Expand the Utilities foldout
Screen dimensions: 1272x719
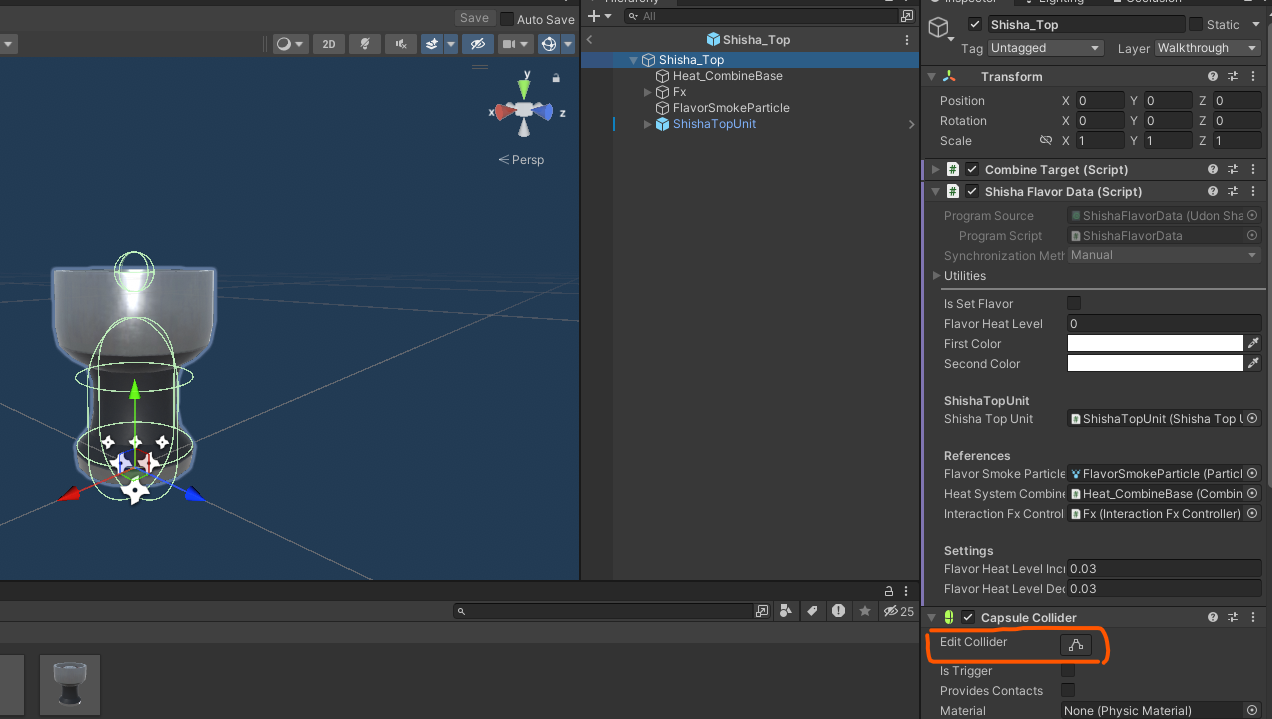click(936, 276)
